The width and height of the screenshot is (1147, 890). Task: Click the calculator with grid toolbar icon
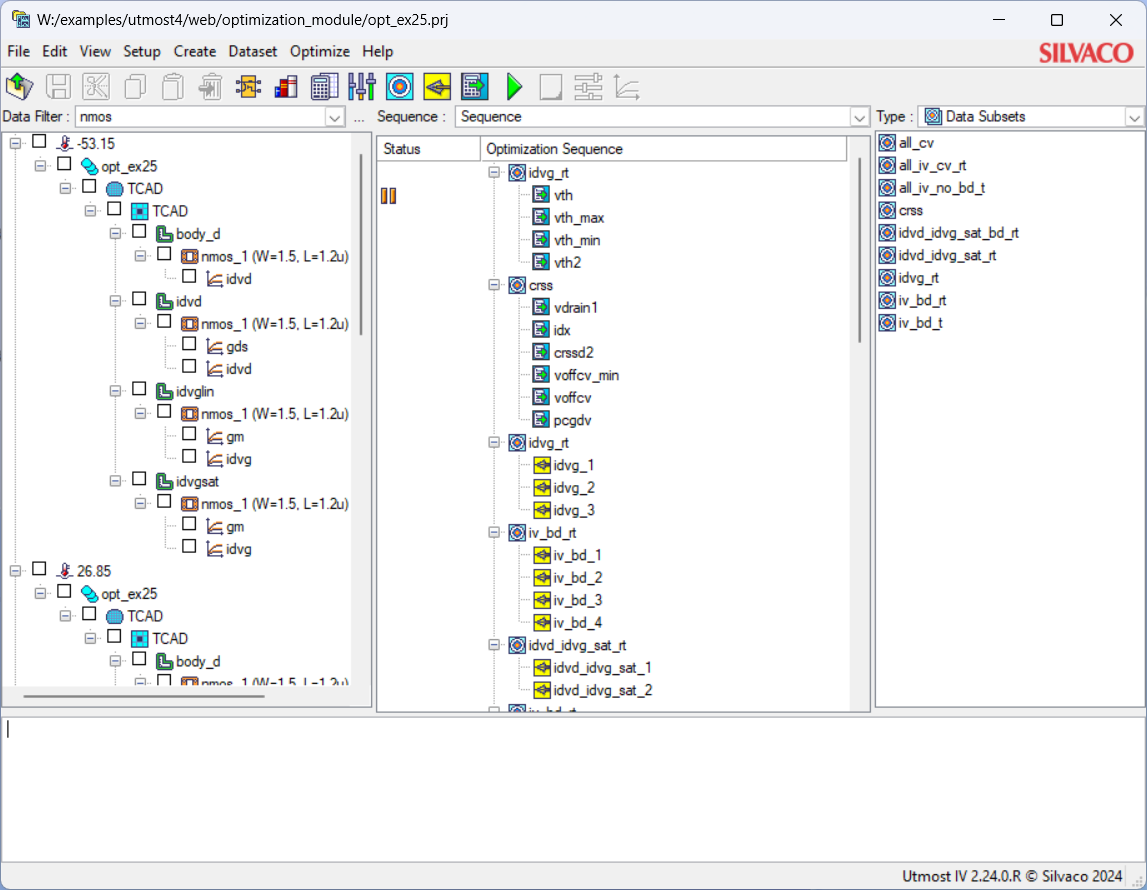(324, 86)
